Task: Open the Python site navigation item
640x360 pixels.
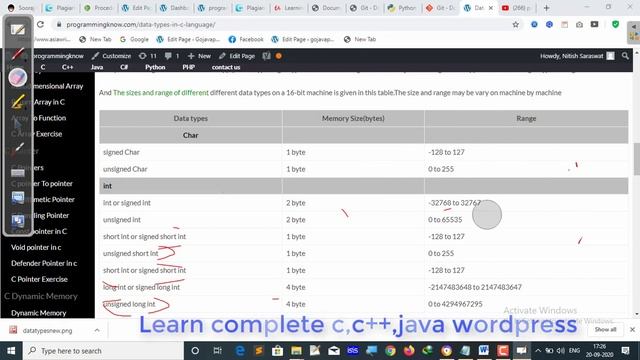Action: pyautogui.click(x=155, y=67)
